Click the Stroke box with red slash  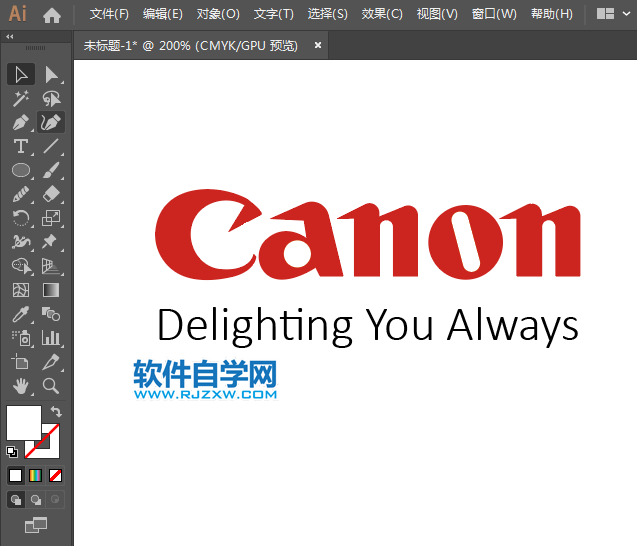click(x=49, y=448)
